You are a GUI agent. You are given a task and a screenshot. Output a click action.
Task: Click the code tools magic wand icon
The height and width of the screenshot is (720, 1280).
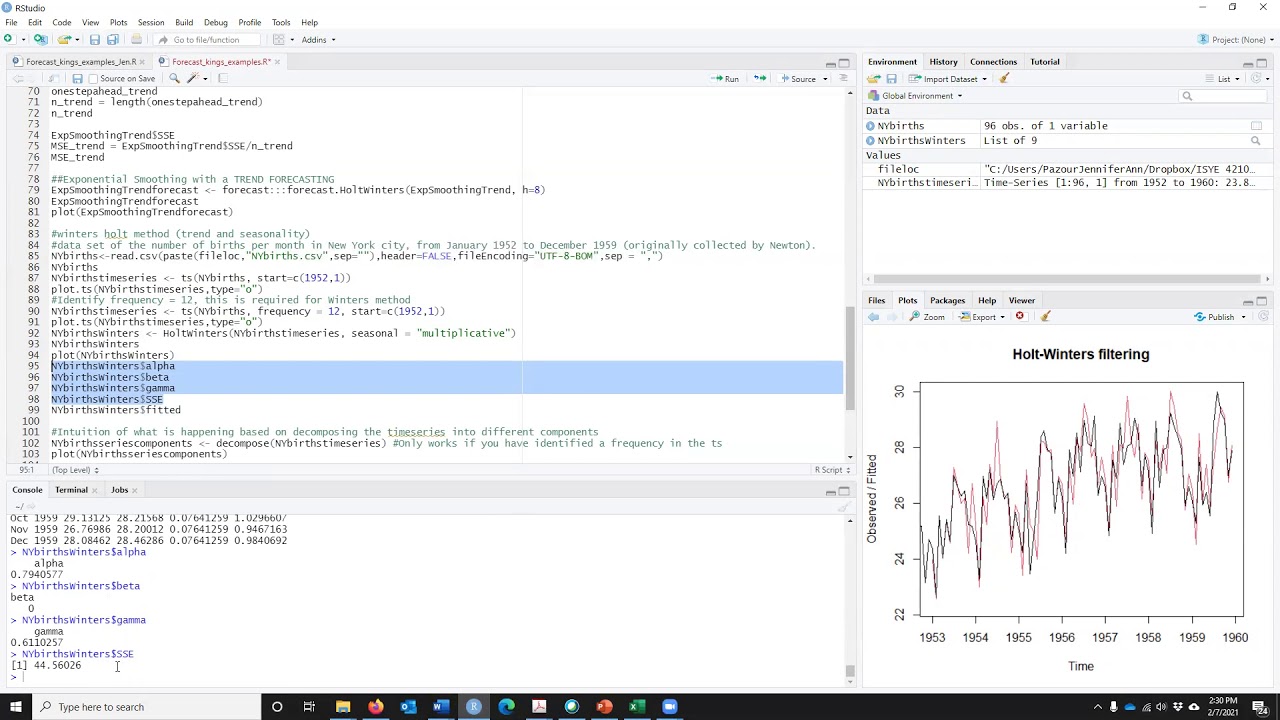194,78
